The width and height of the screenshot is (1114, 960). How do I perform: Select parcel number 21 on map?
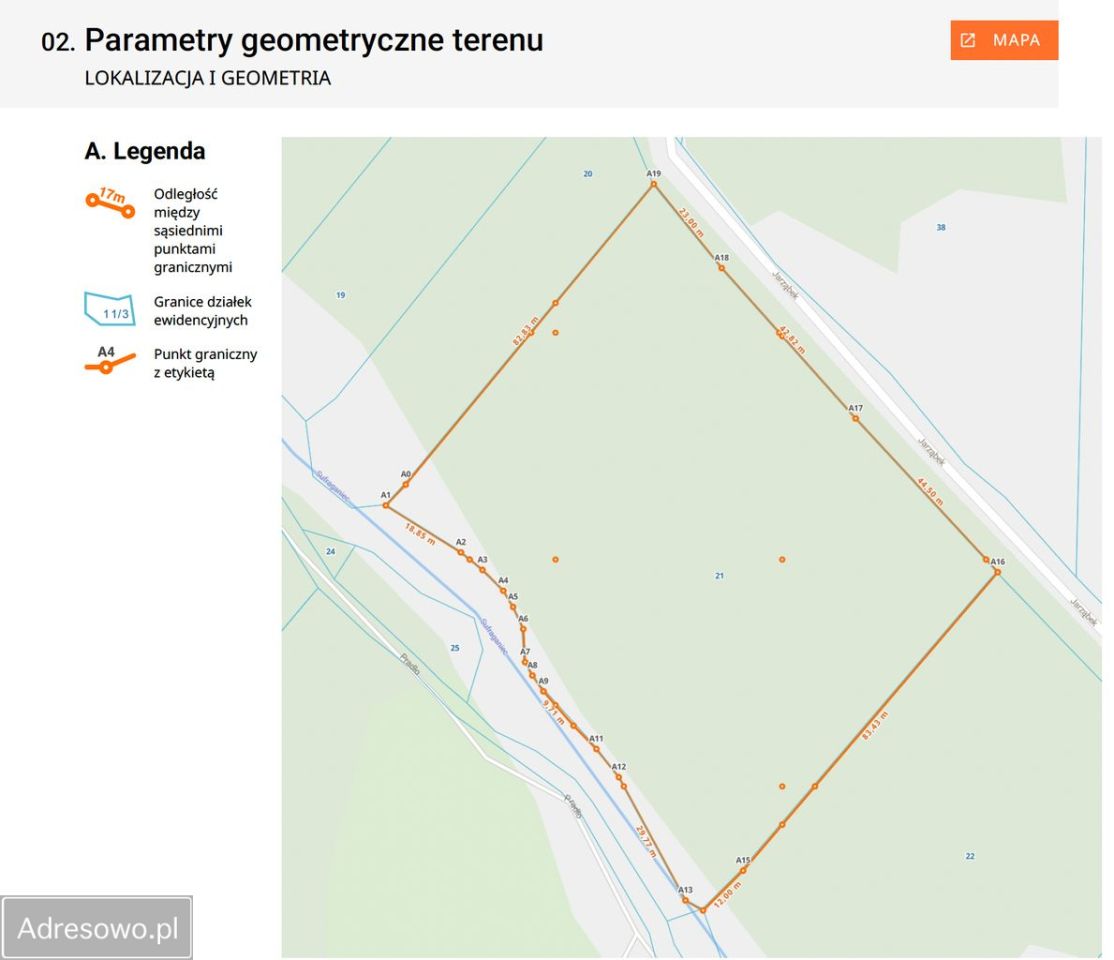[720, 576]
